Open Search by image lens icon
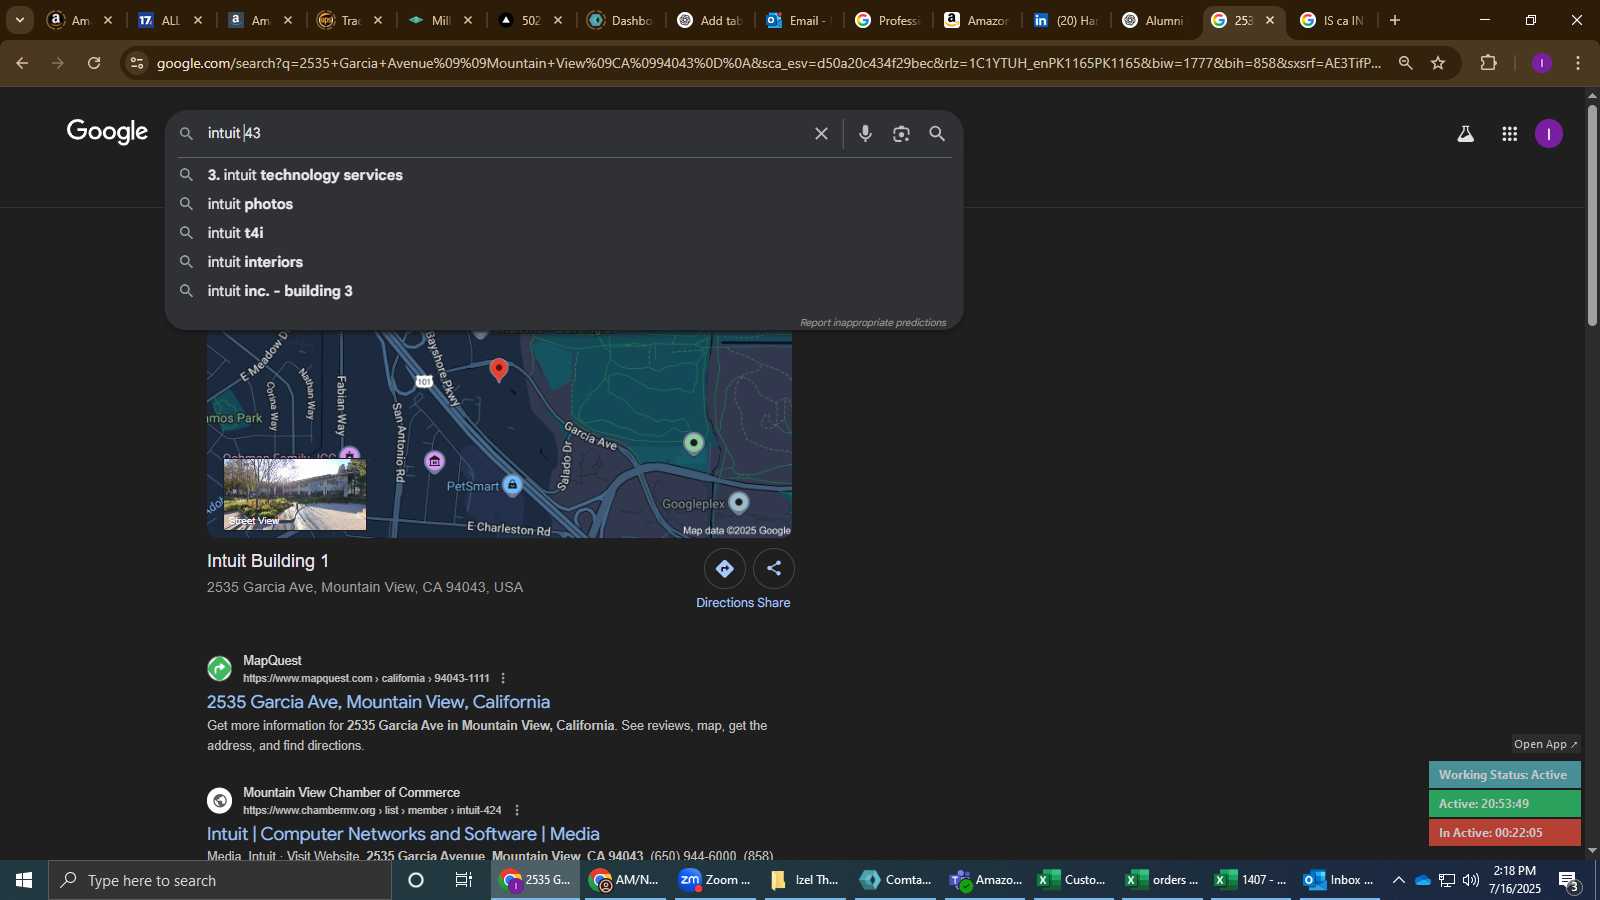The width and height of the screenshot is (1600, 900). [901, 134]
